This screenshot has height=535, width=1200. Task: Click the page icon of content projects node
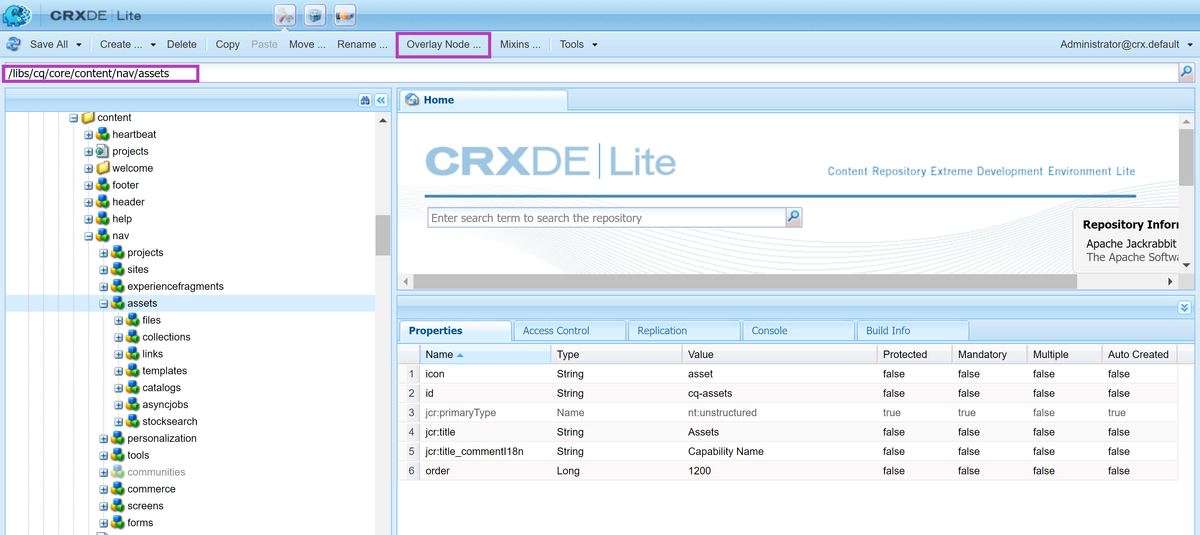coord(103,151)
